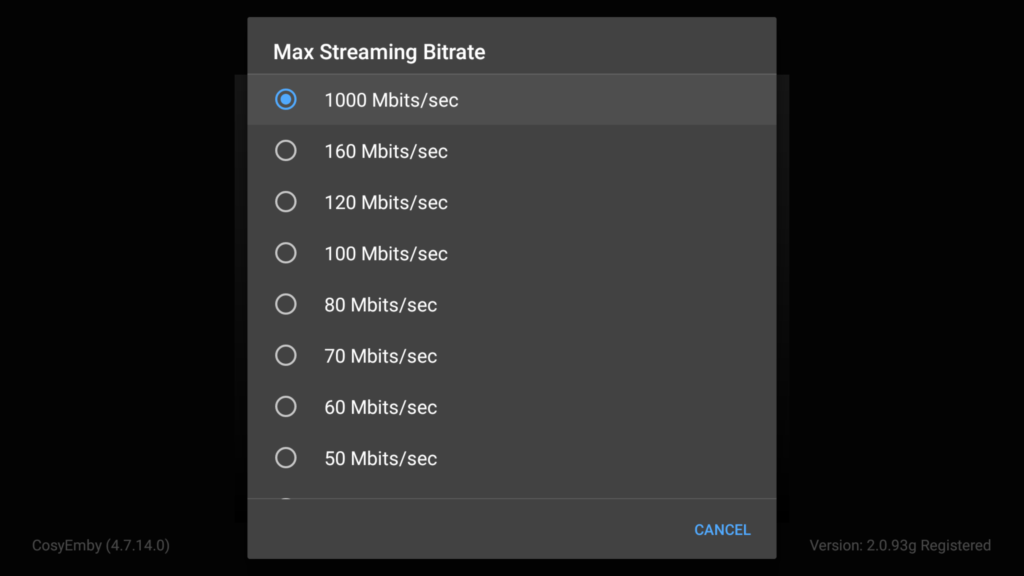Click the Max Streaming Bitrate dialog title

point(379,52)
